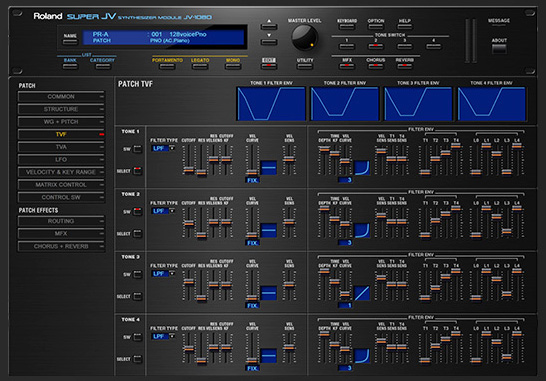Image resolution: width=546 pixels, height=381 pixels.
Task: Open the CONTROL SW page
Action: [x=61, y=197]
